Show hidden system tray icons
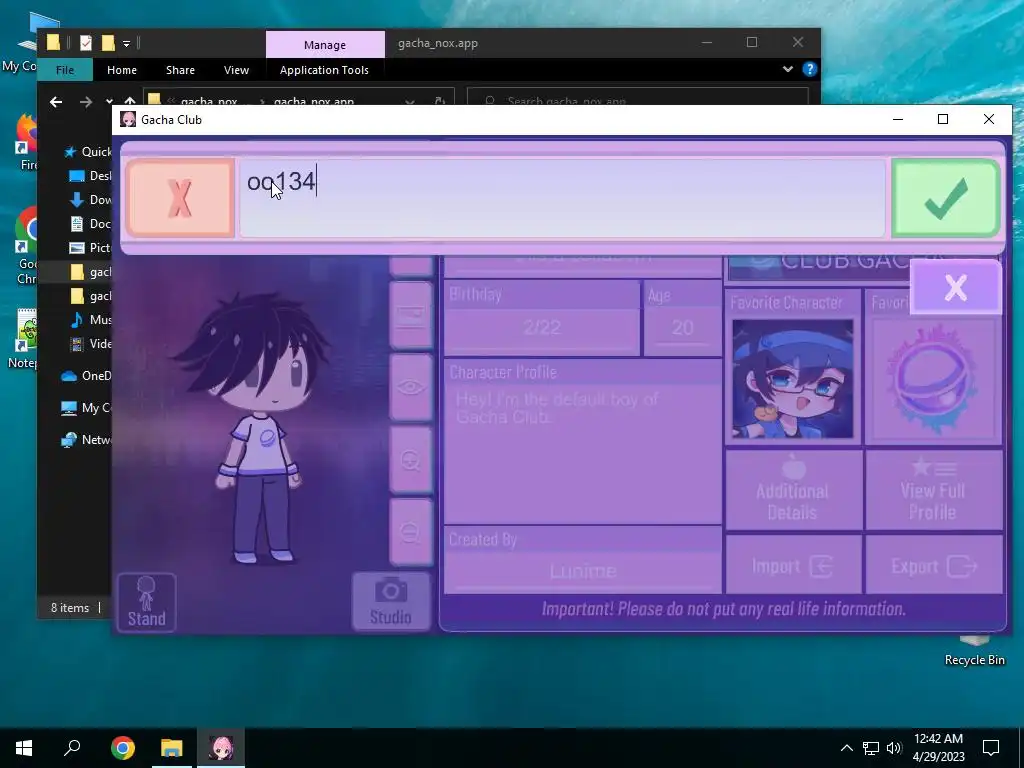Viewport: 1024px width, 768px height. click(x=846, y=748)
